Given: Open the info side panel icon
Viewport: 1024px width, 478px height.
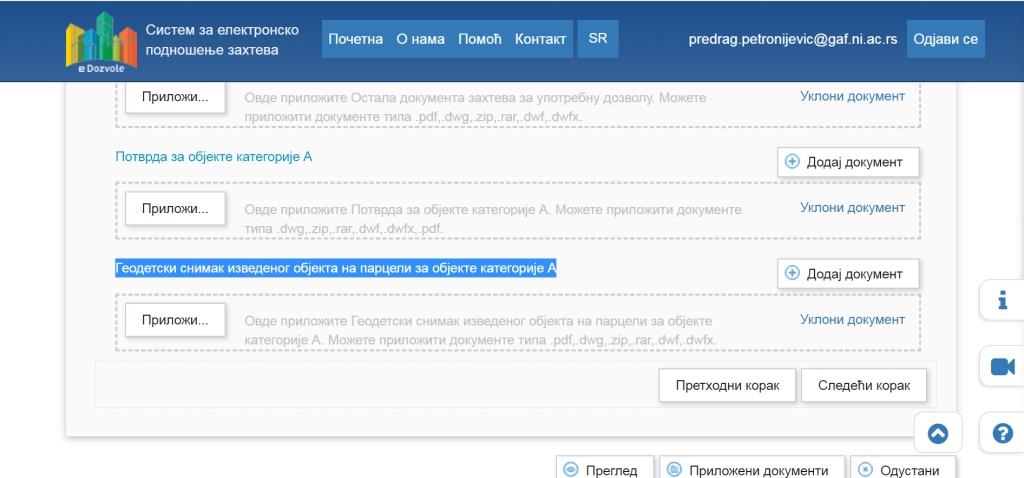Looking at the screenshot, I should click(x=1002, y=299).
